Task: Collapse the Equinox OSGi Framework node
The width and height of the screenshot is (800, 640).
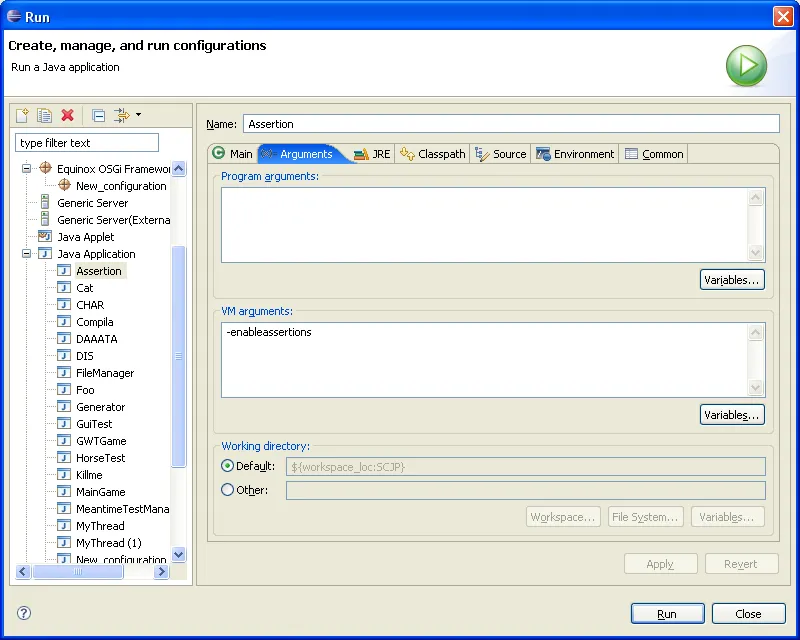Action: (27, 169)
